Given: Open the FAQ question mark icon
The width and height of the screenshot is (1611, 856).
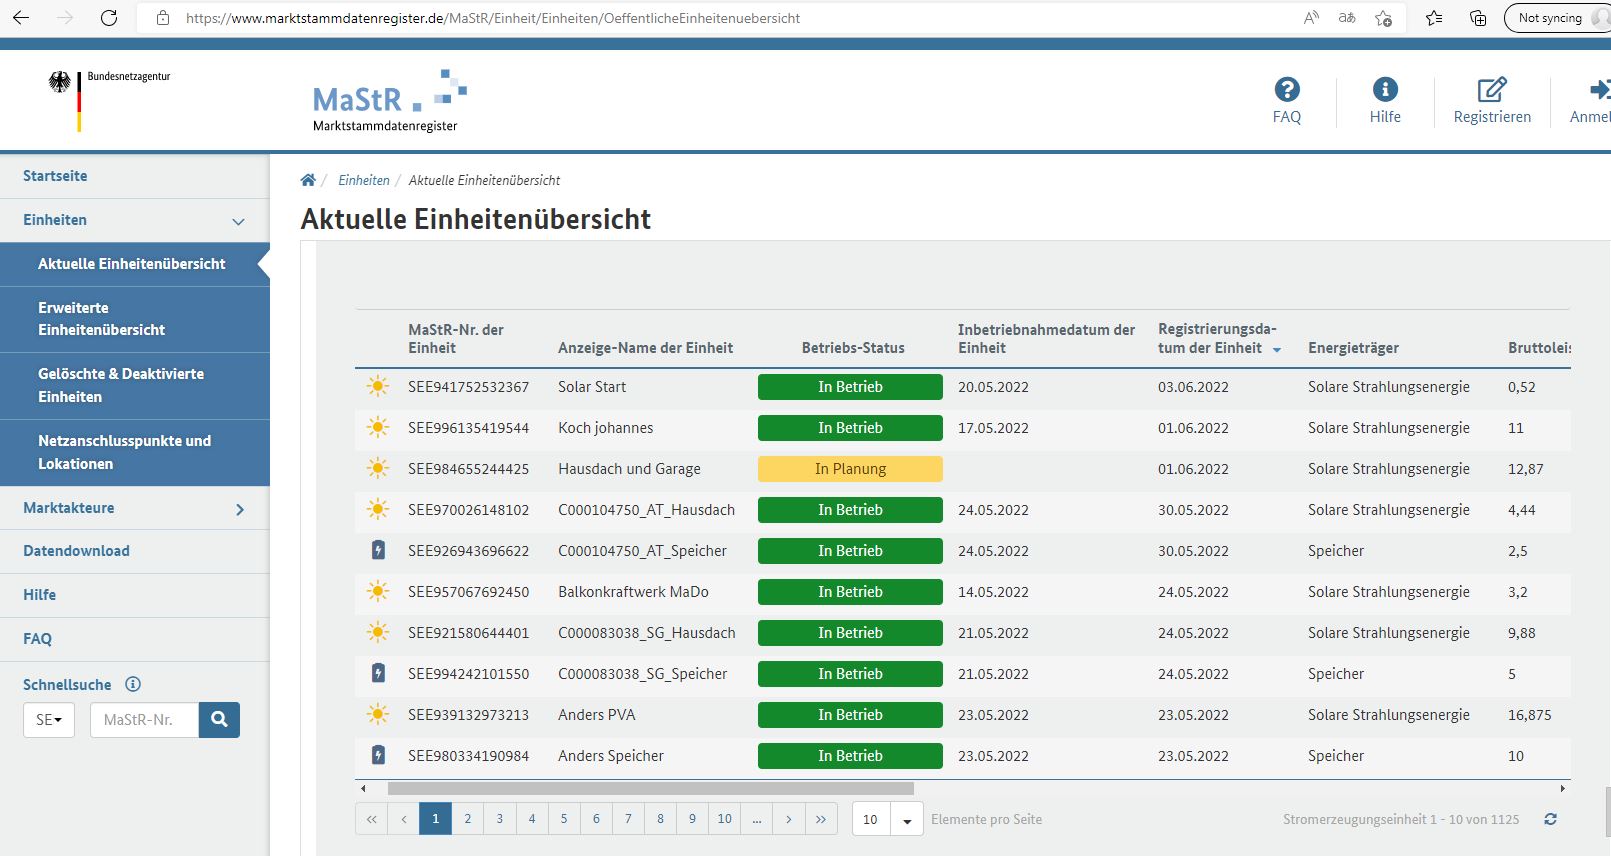Looking at the screenshot, I should point(1286,90).
